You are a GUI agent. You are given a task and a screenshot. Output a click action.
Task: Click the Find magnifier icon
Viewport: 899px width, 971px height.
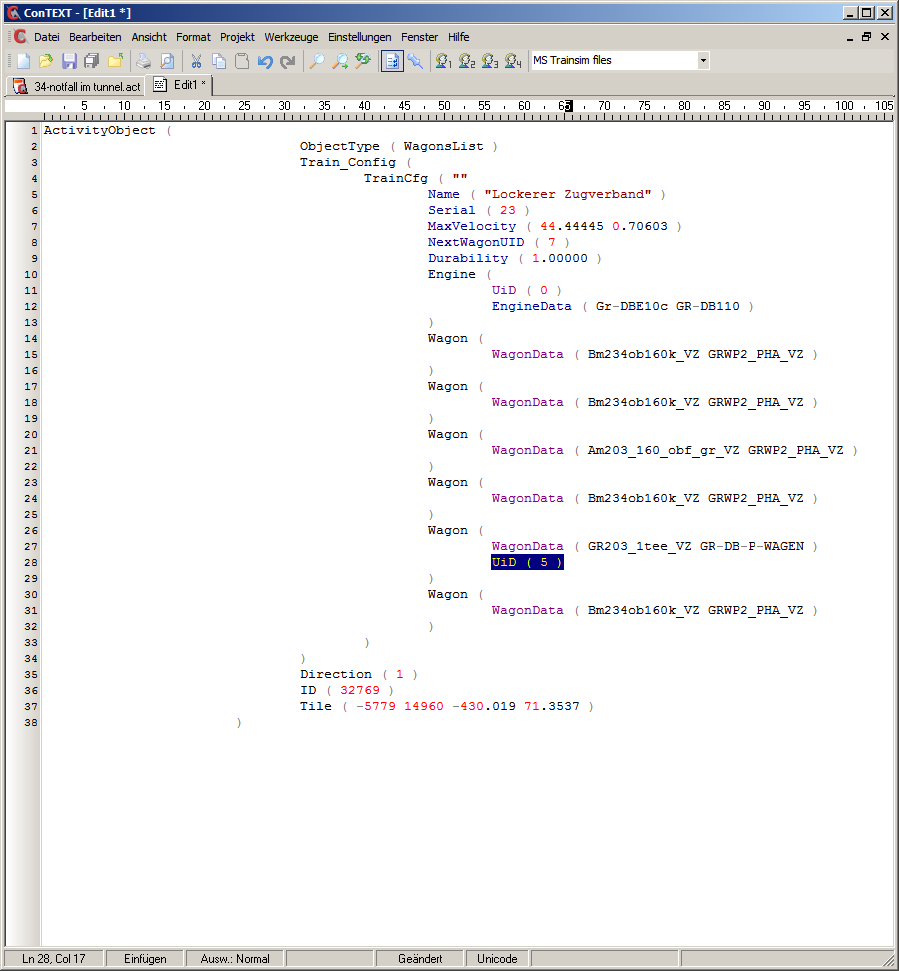tap(316, 61)
